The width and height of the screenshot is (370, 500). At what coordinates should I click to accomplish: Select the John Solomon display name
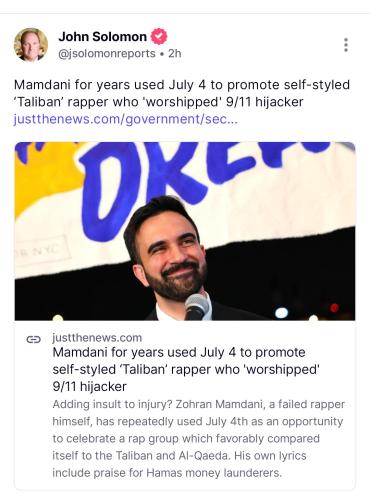(103, 36)
